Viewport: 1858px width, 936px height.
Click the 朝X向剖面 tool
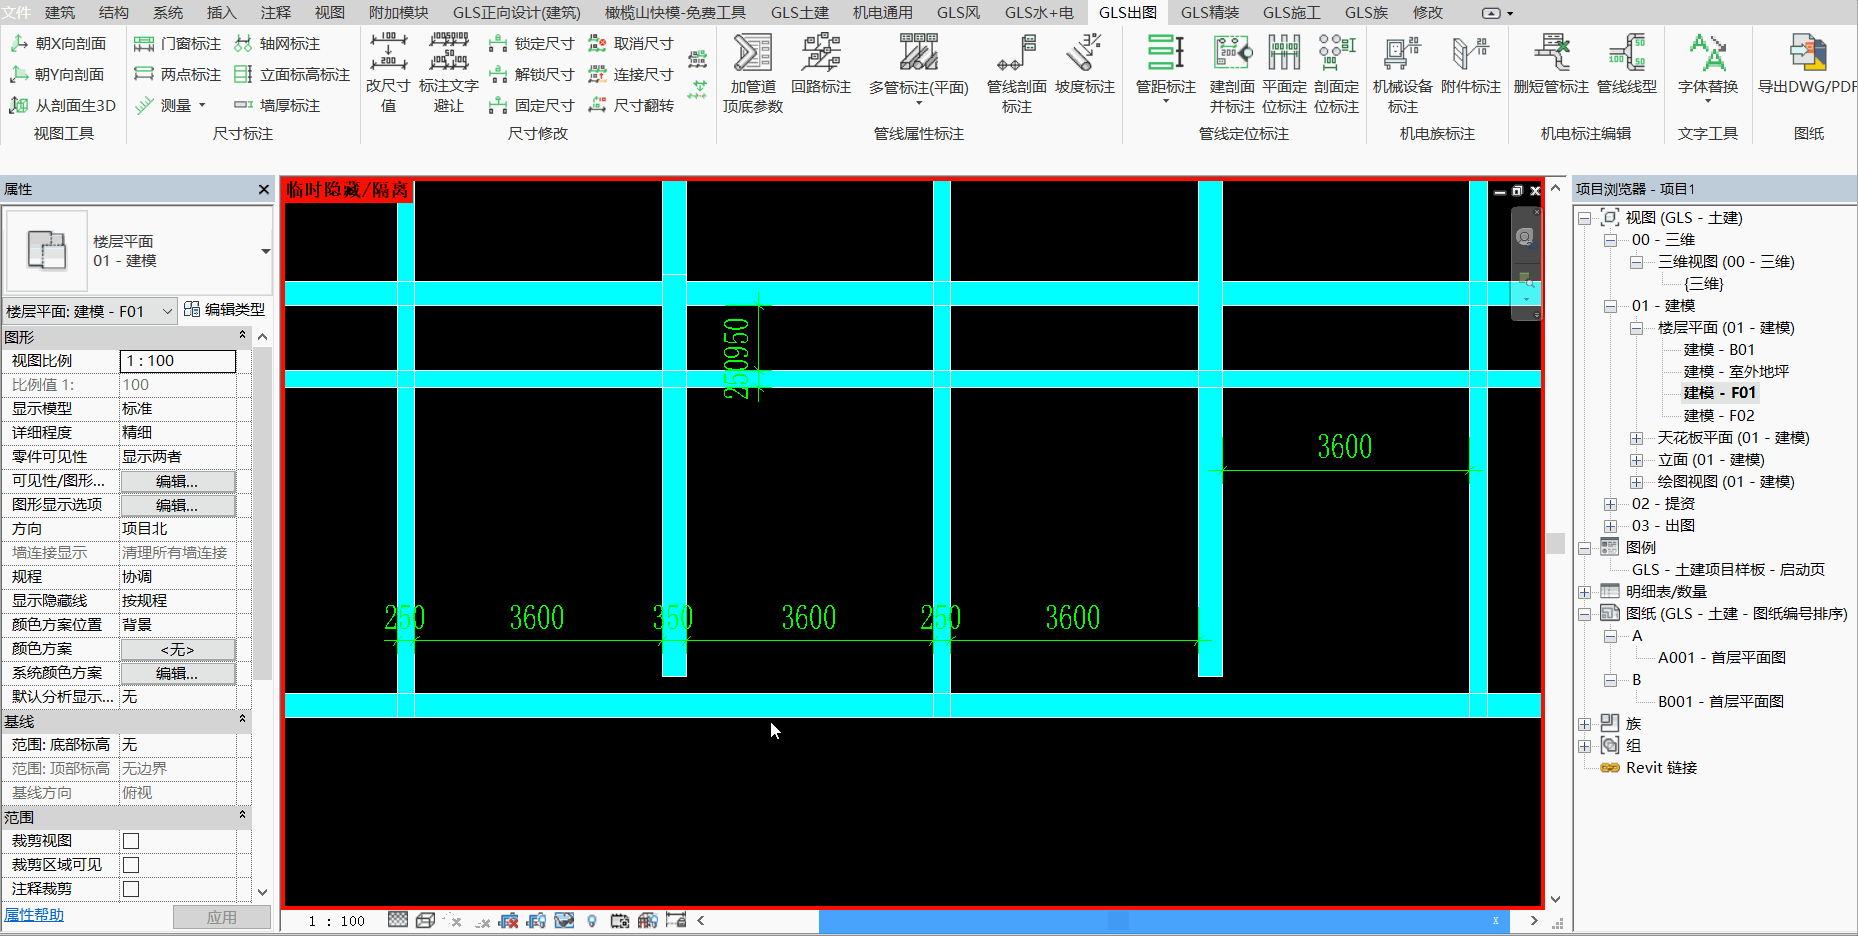[x=57, y=44]
